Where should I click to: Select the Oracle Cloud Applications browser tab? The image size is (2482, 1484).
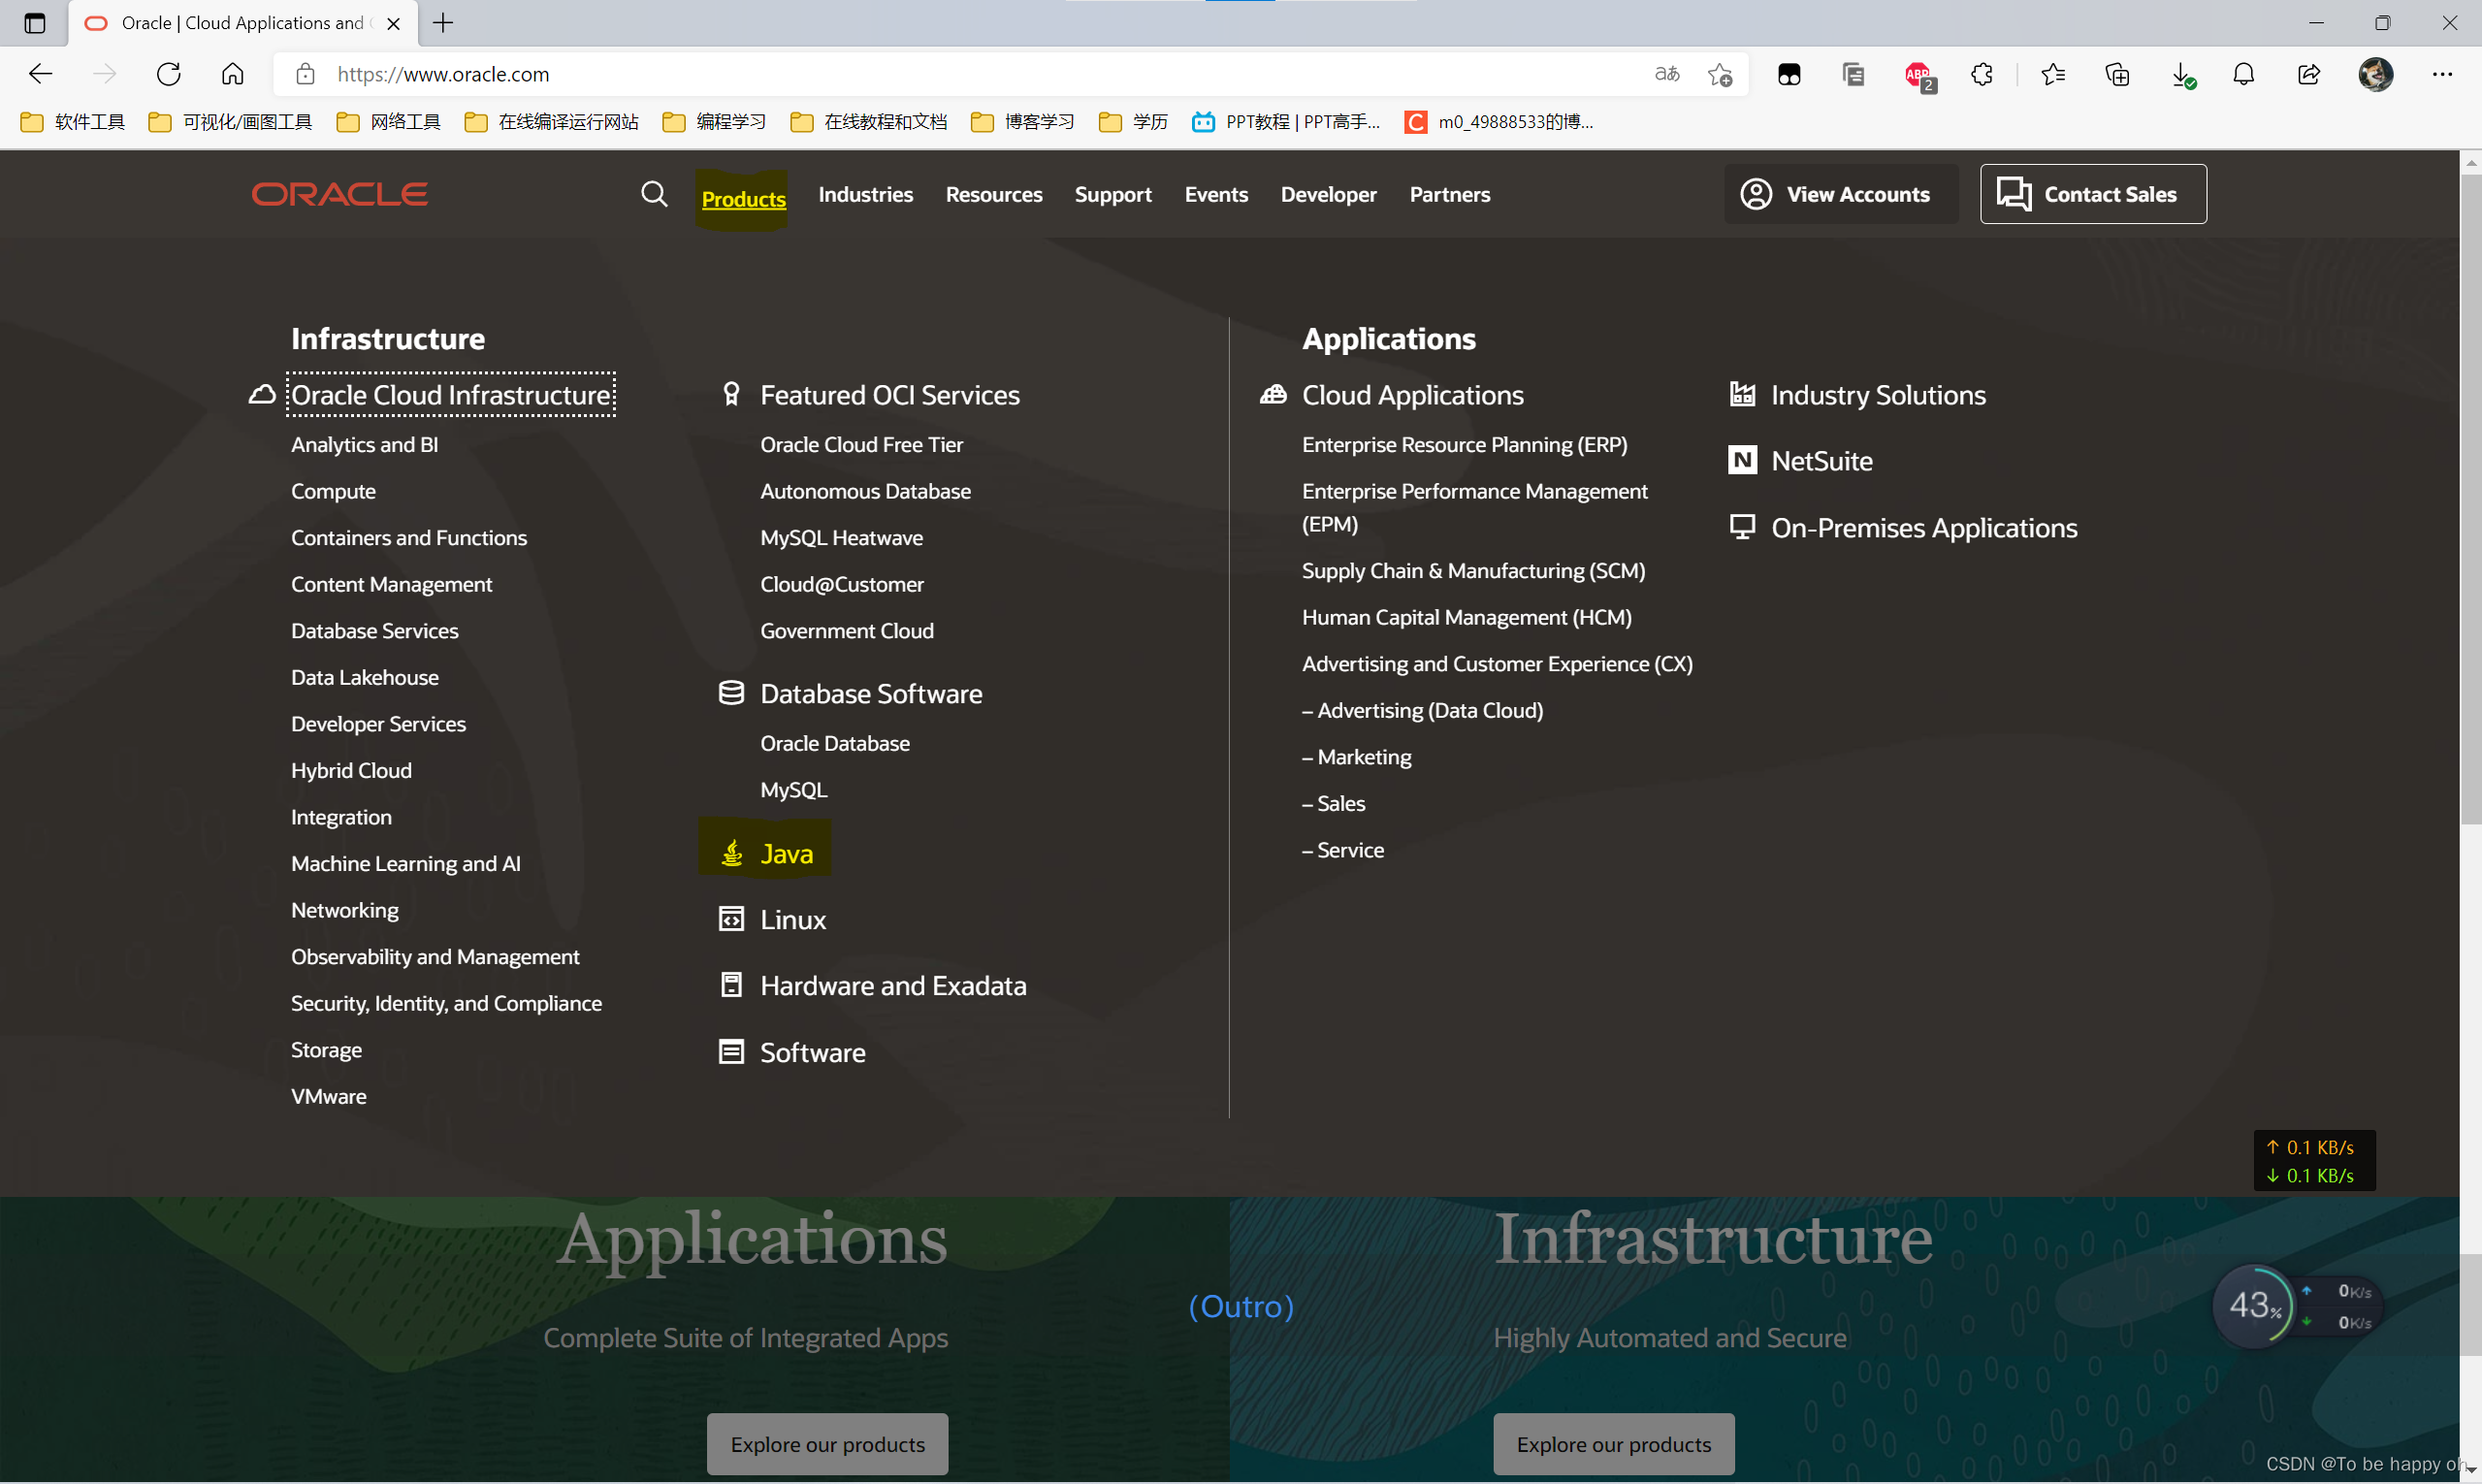point(240,23)
